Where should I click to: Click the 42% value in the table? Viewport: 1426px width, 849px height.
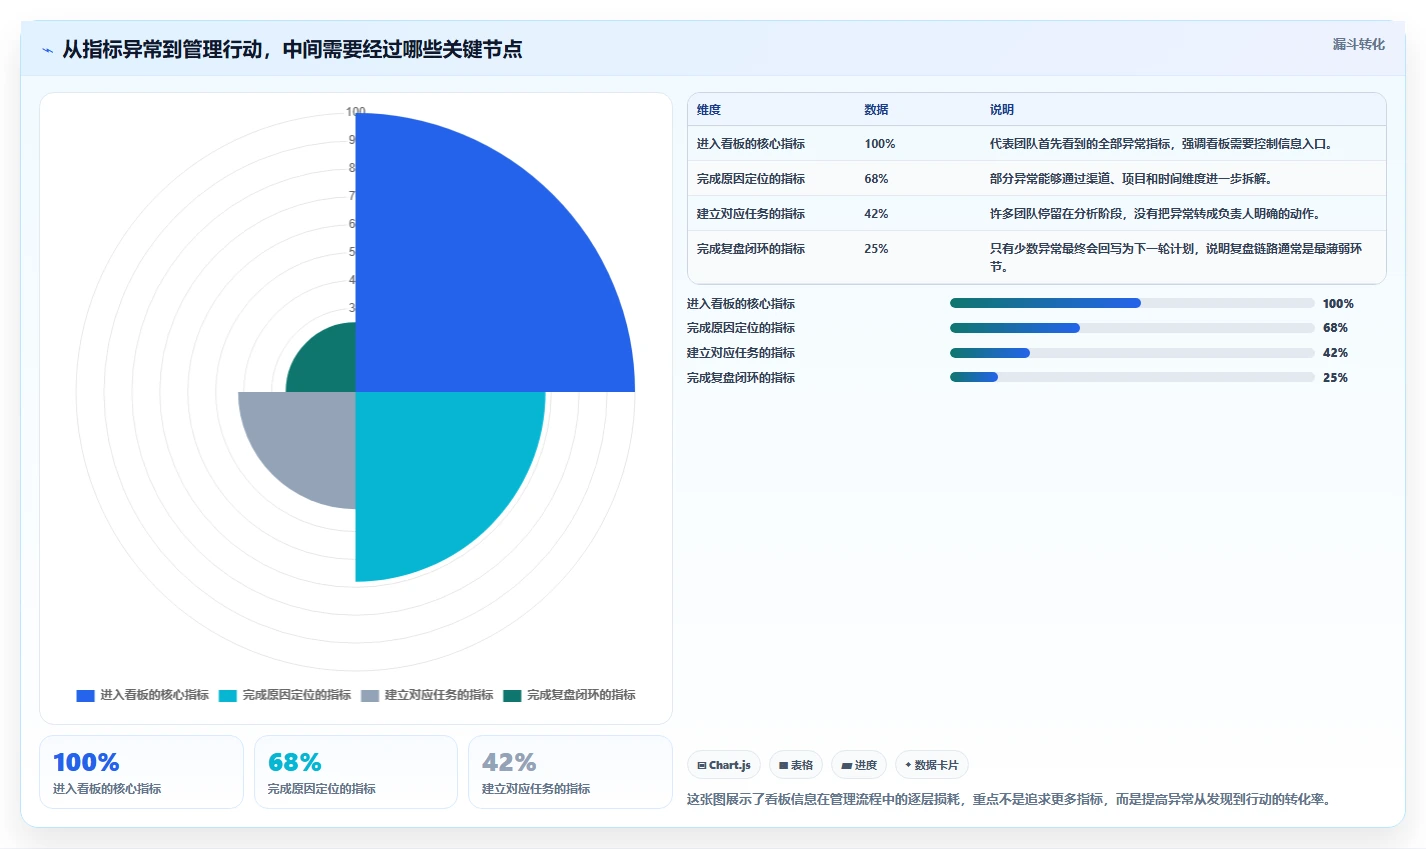pos(876,214)
